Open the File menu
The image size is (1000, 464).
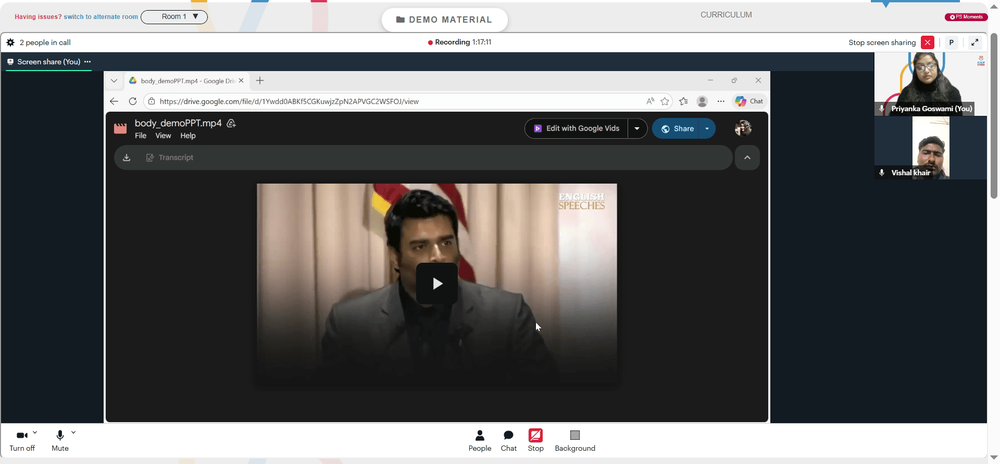140,136
